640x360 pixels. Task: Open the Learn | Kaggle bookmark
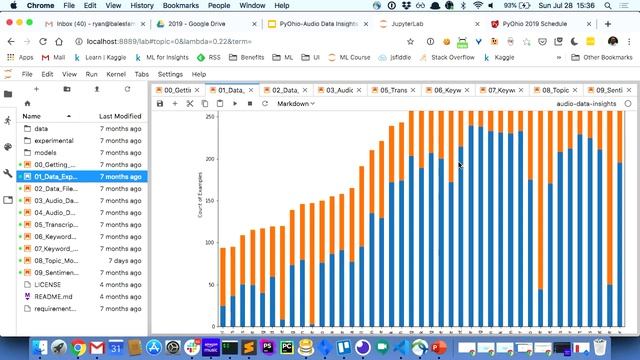click(100, 58)
